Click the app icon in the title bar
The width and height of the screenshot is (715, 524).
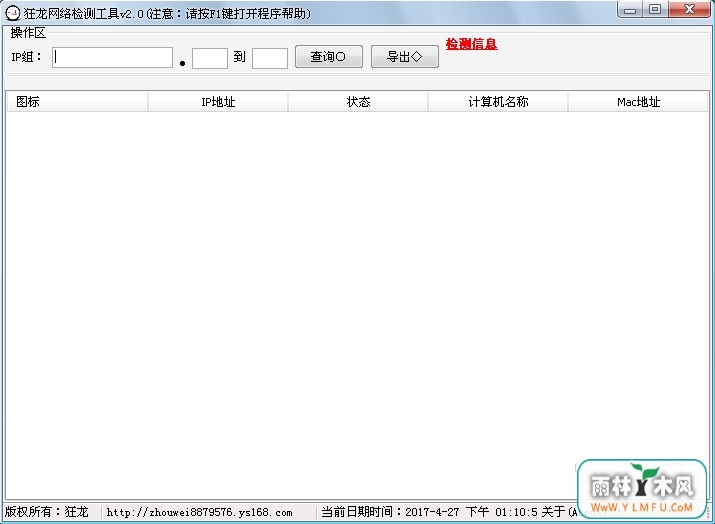pos(12,13)
